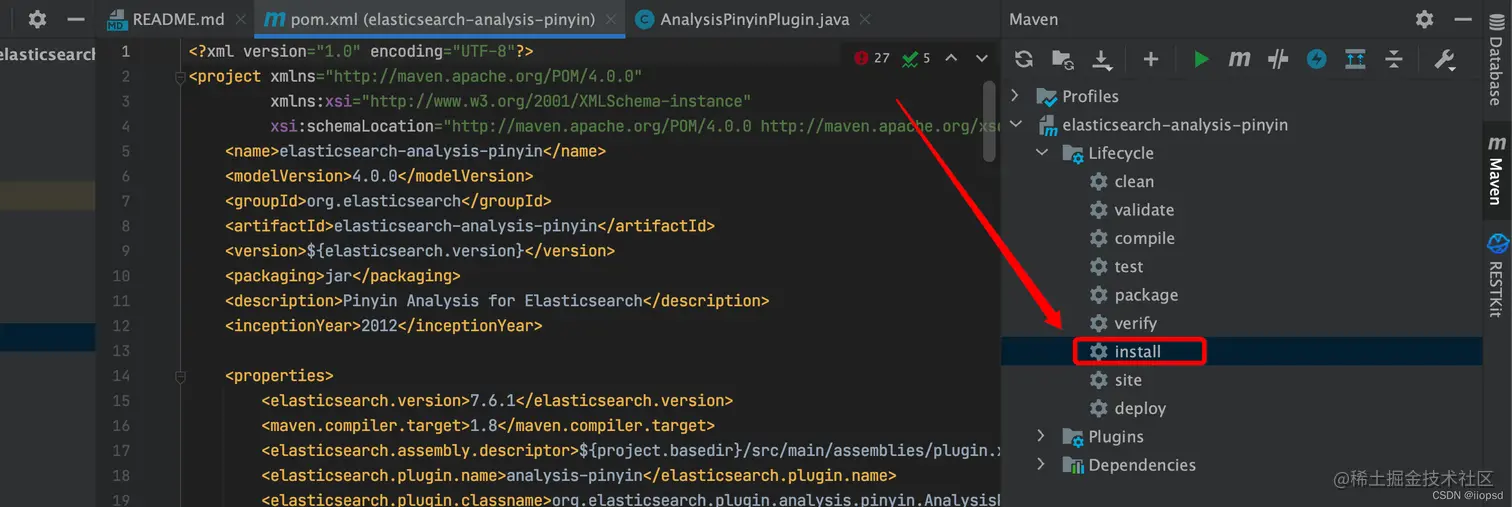Close AnalysisPinyinPlugin.java tab
Image resolution: width=1512 pixels, height=507 pixels.
coord(864,19)
